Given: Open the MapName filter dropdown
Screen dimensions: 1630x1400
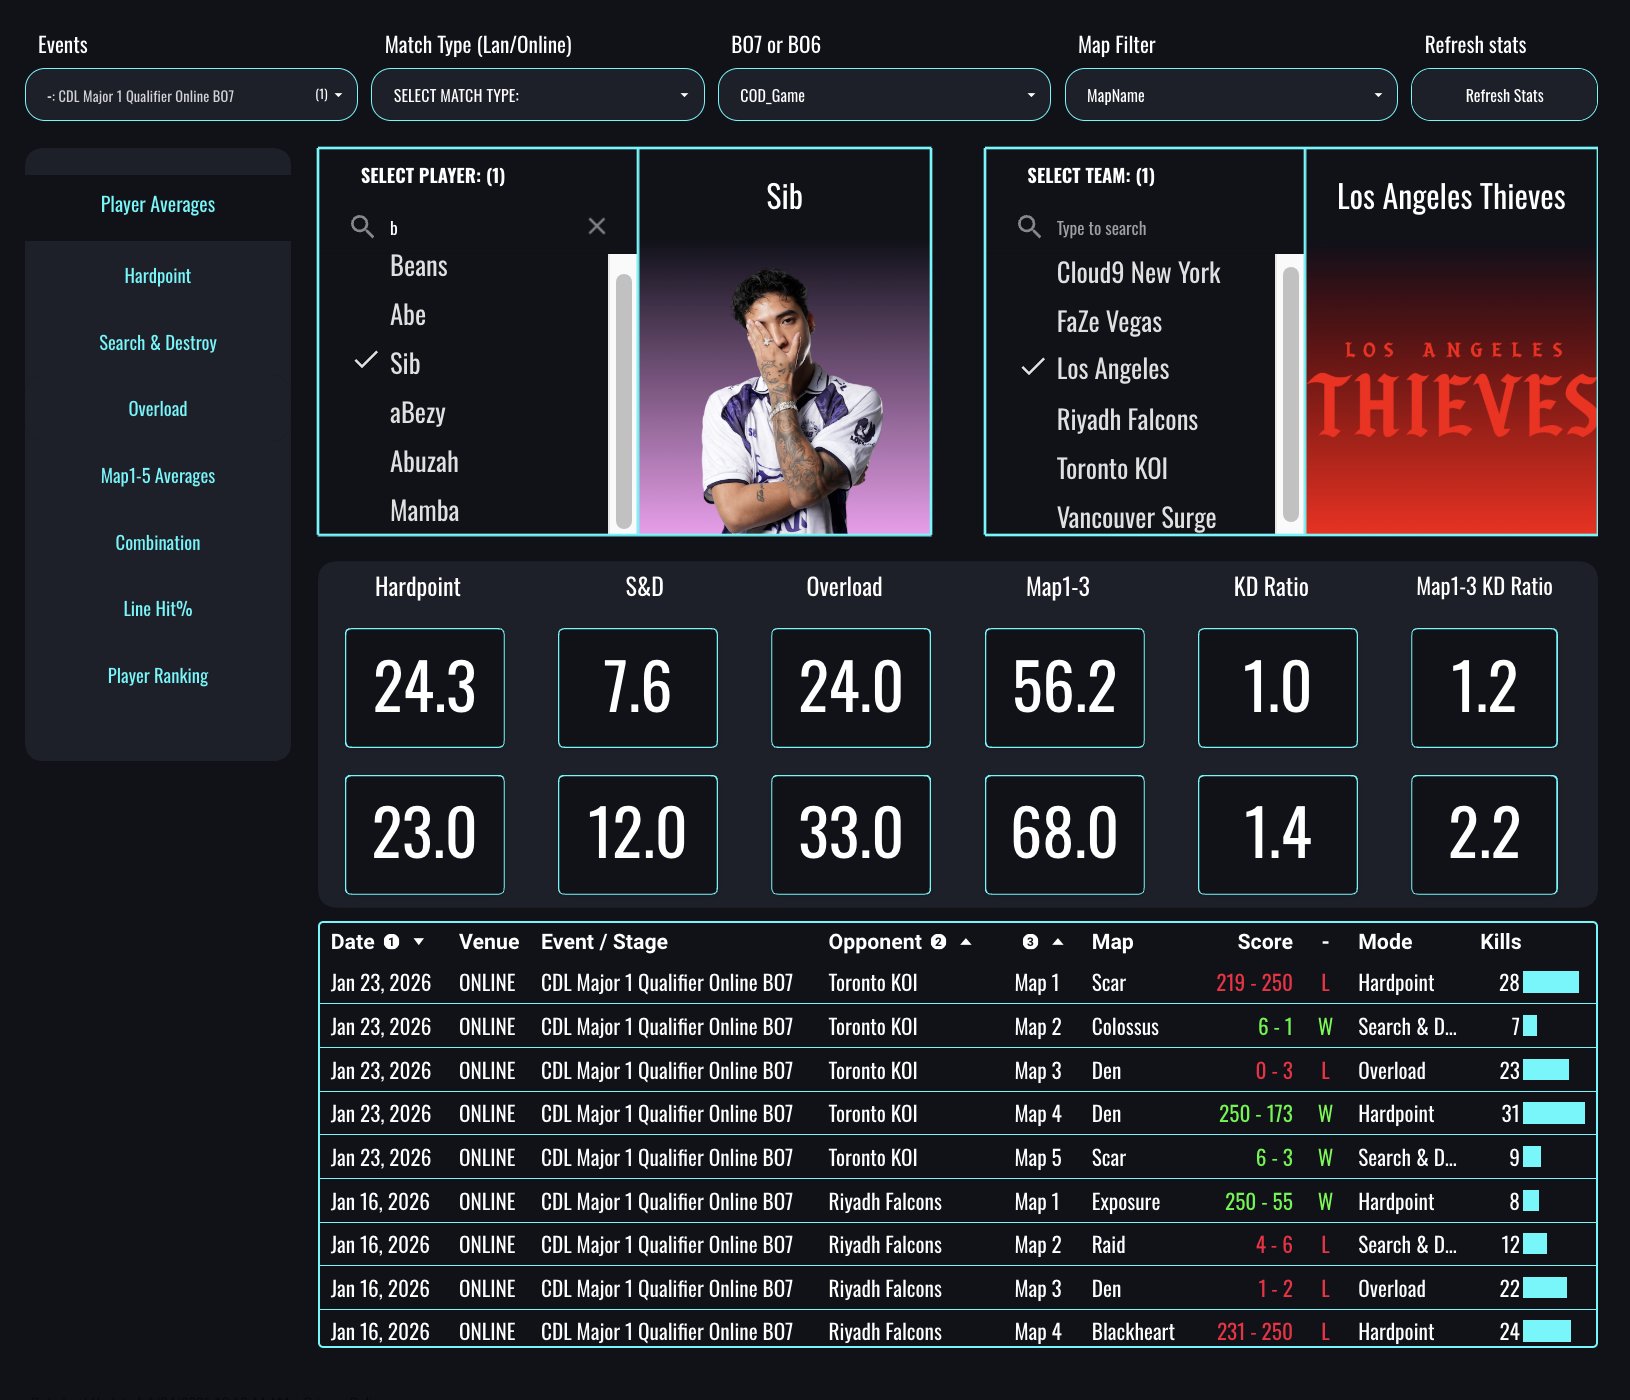Looking at the screenshot, I should (x=1230, y=95).
